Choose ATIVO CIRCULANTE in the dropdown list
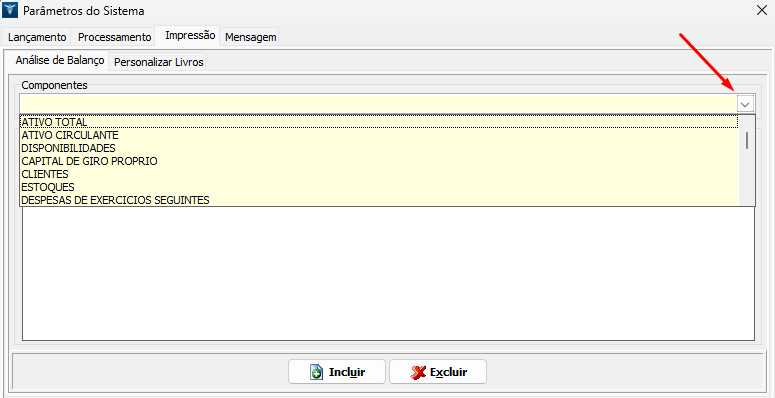Screen dimensions: 775x398 379,135
